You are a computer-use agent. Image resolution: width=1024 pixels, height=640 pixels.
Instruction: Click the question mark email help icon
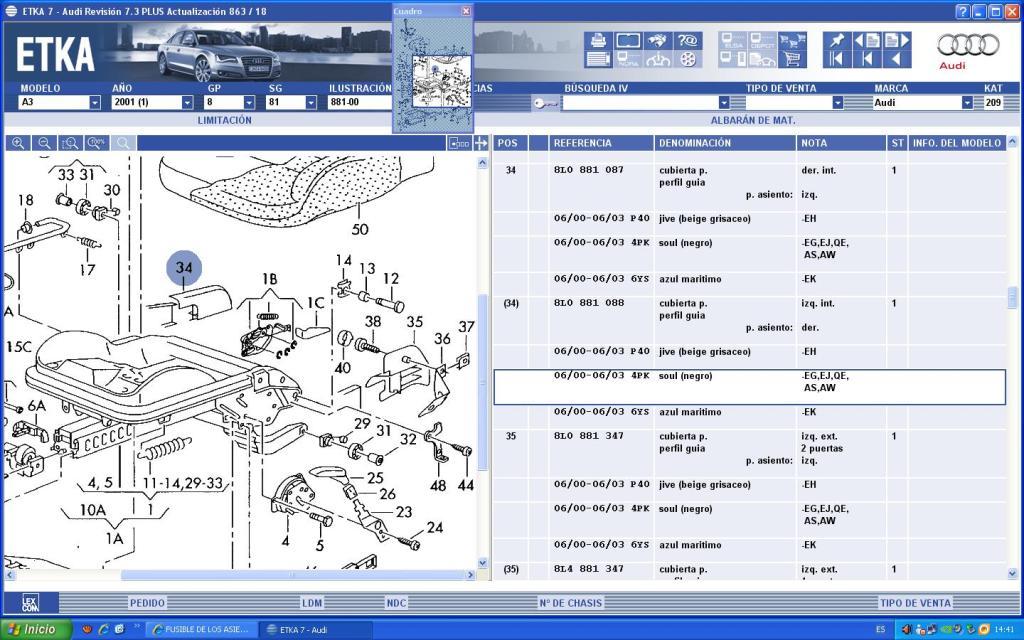pos(688,41)
